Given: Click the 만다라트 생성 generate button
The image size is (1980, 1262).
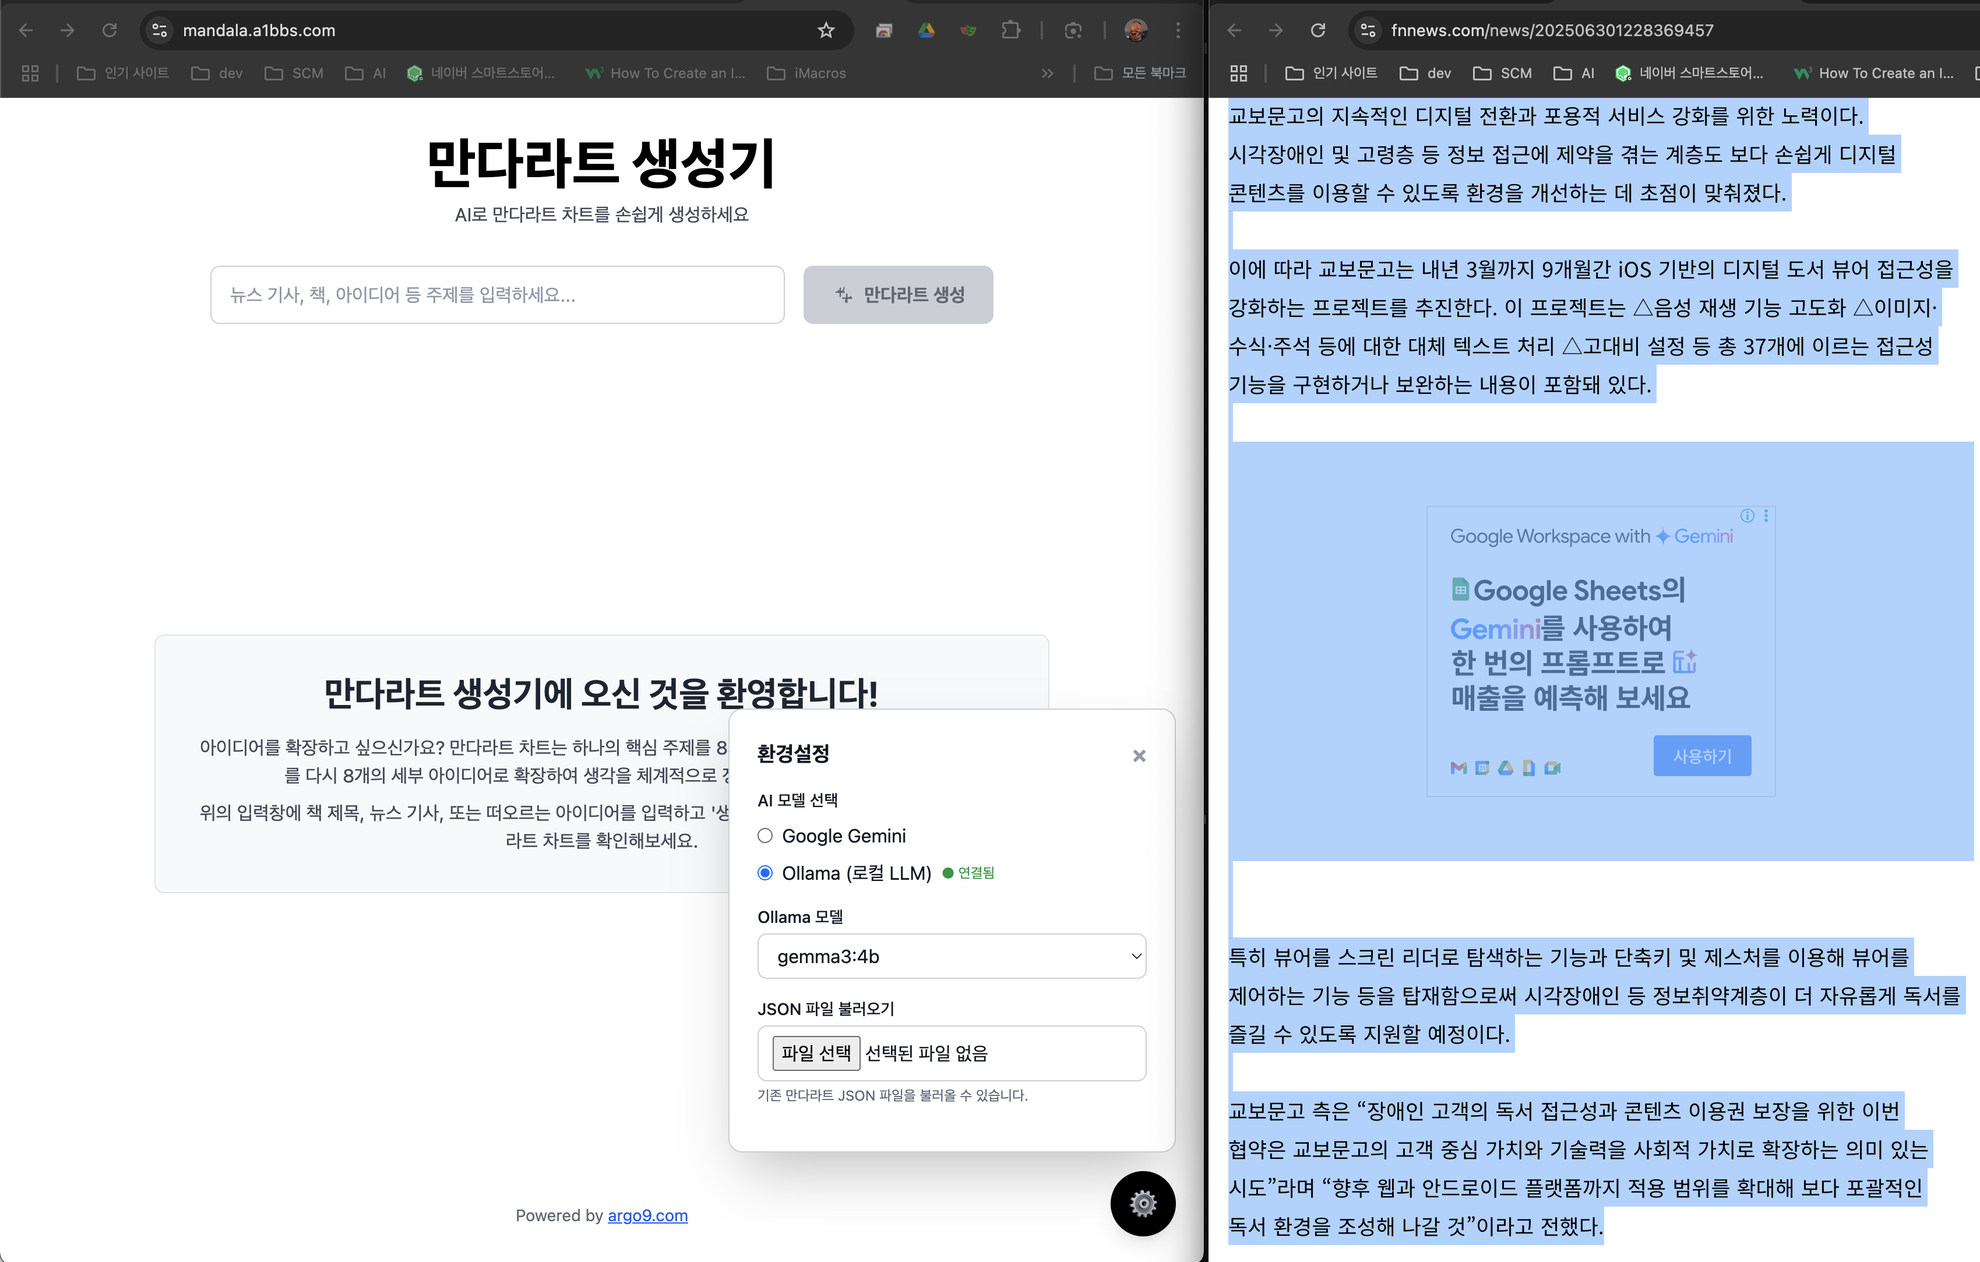Looking at the screenshot, I should (897, 295).
